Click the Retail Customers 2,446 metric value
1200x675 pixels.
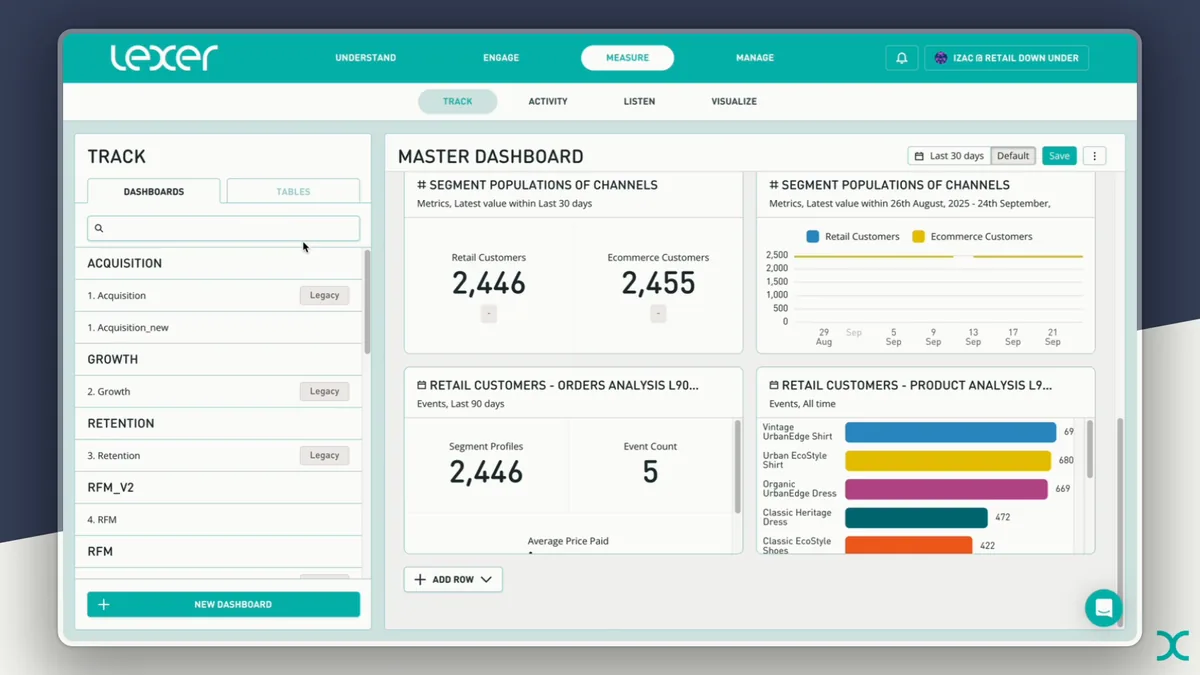tap(488, 284)
